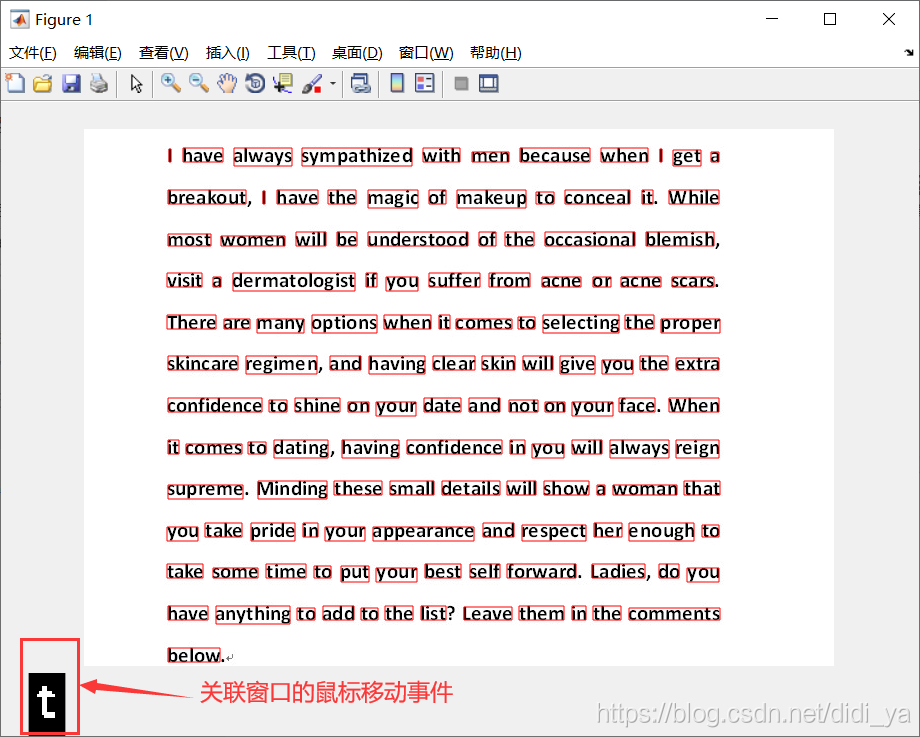Click the word 'occasional' in the image

click(x=590, y=239)
